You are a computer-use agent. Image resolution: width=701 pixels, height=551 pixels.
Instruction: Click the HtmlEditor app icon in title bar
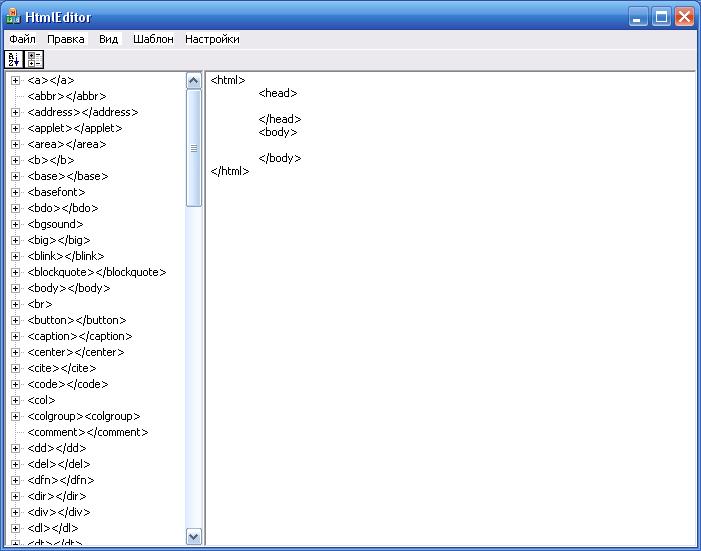click(x=13, y=17)
